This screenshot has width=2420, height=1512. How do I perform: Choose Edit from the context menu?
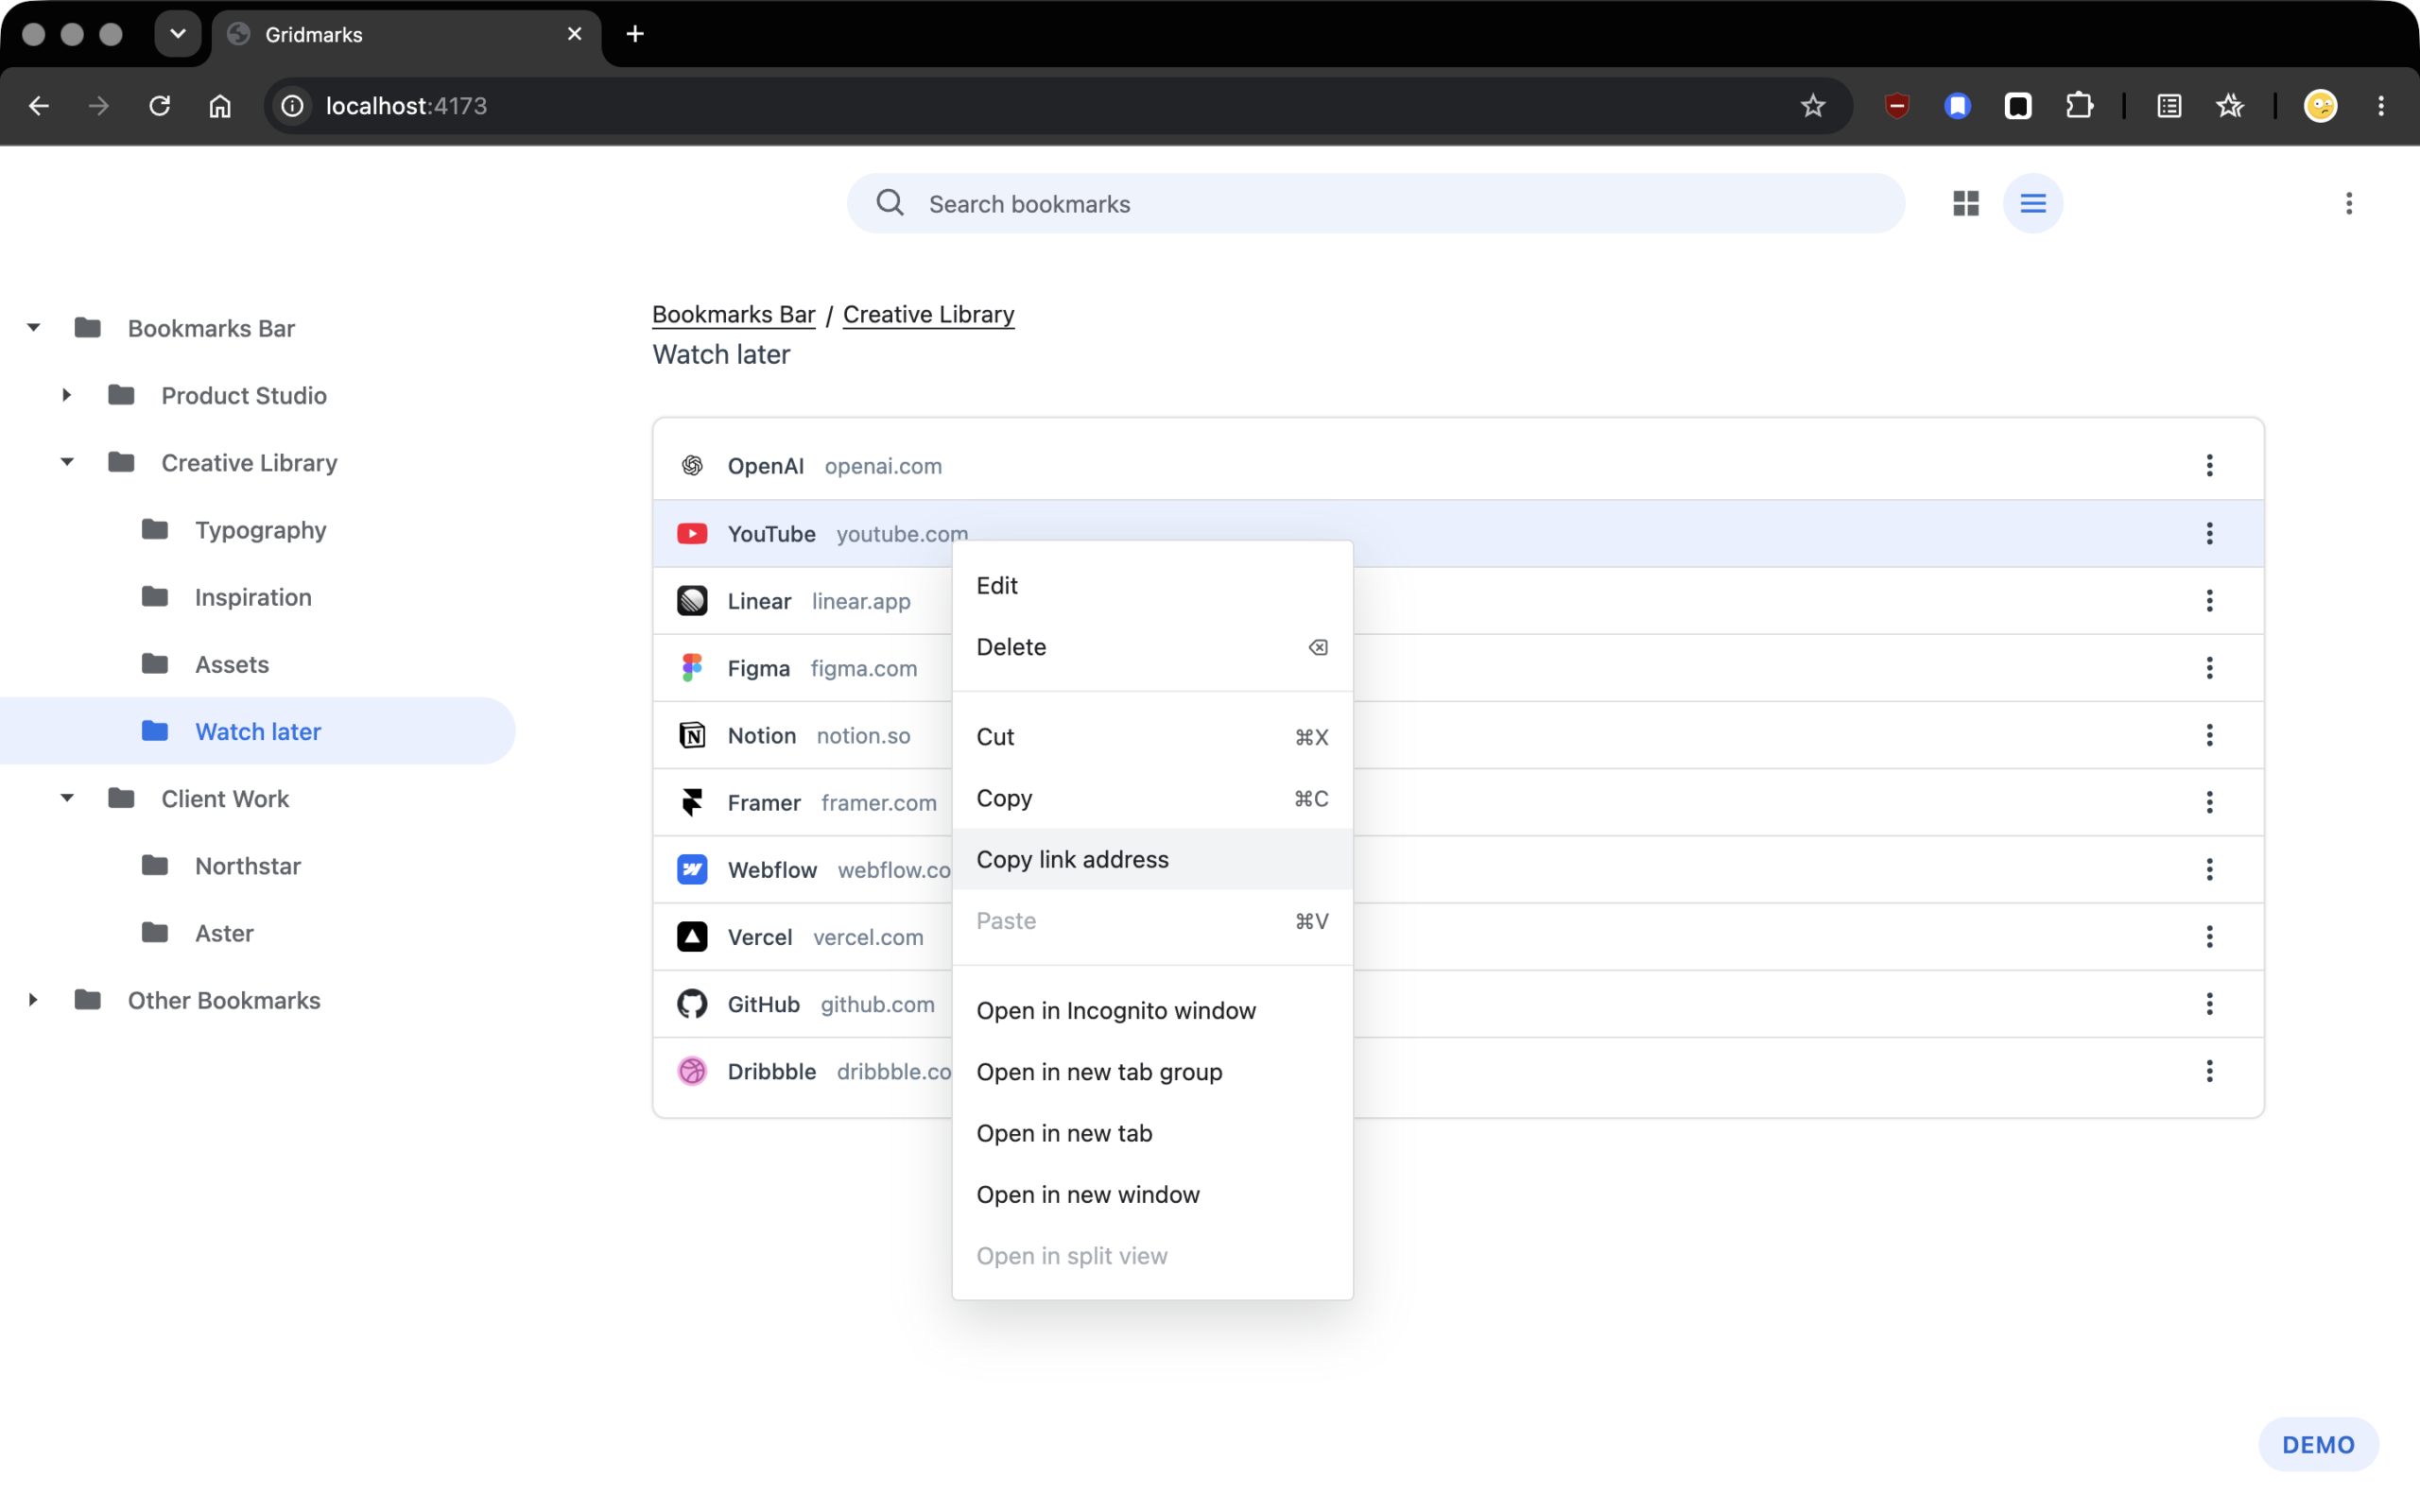(x=1152, y=586)
